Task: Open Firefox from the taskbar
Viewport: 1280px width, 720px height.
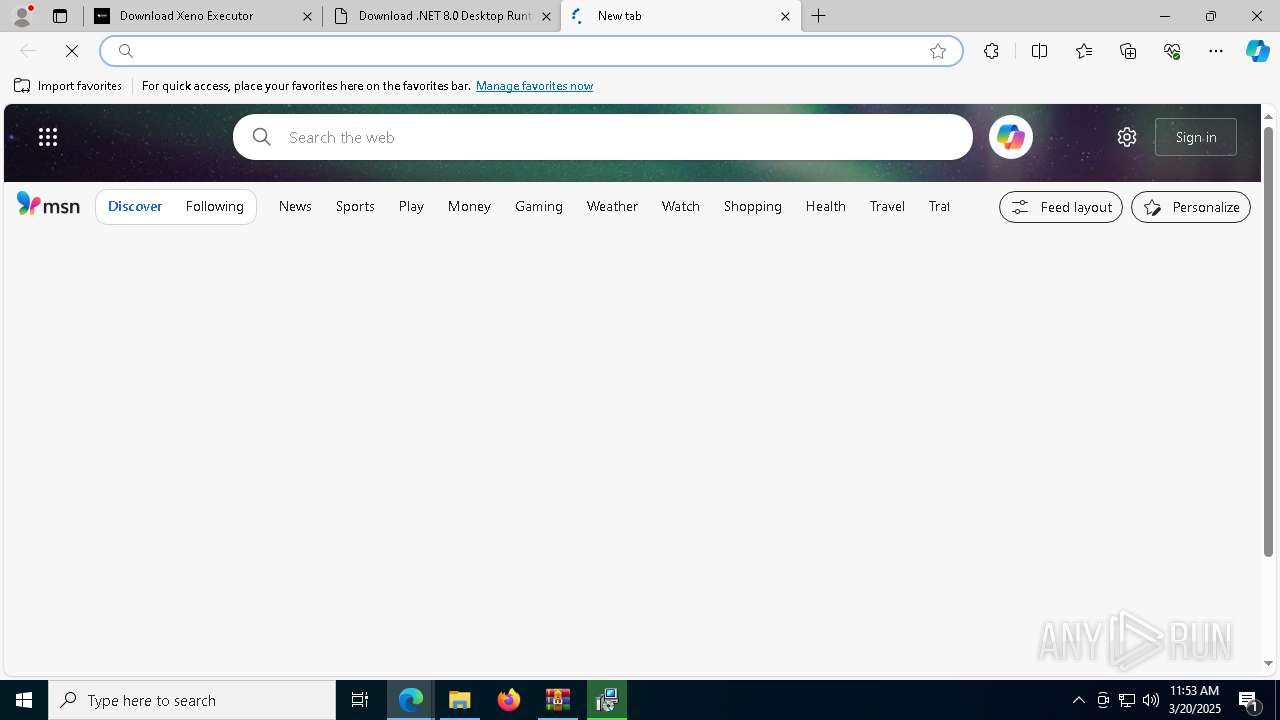Action: tap(509, 700)
